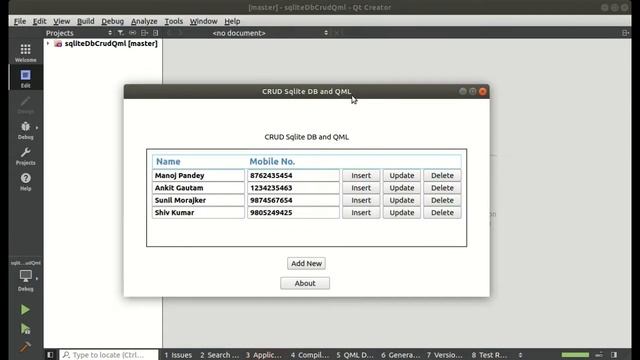
Task: Start debugging with run-debug icon
Action: [x=25, y=329]
